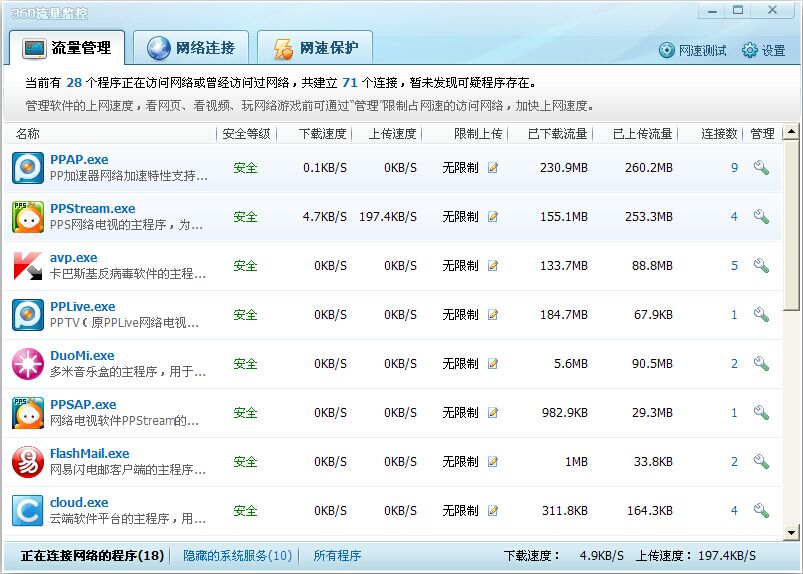Click 197.4KB/S upload speed of PPStream.exe
Image resolution: width=803 pixels, height=574 pixels.
coord(388,217)
